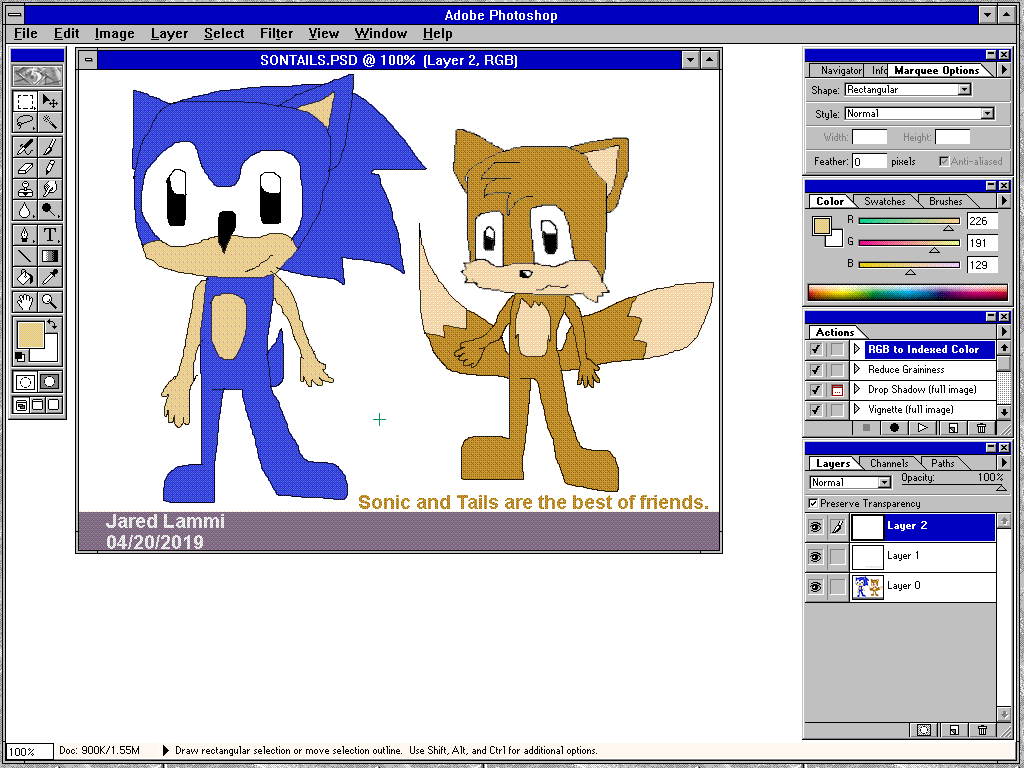Select the Eyedropper tool
1024x768 pixels.
50,277
